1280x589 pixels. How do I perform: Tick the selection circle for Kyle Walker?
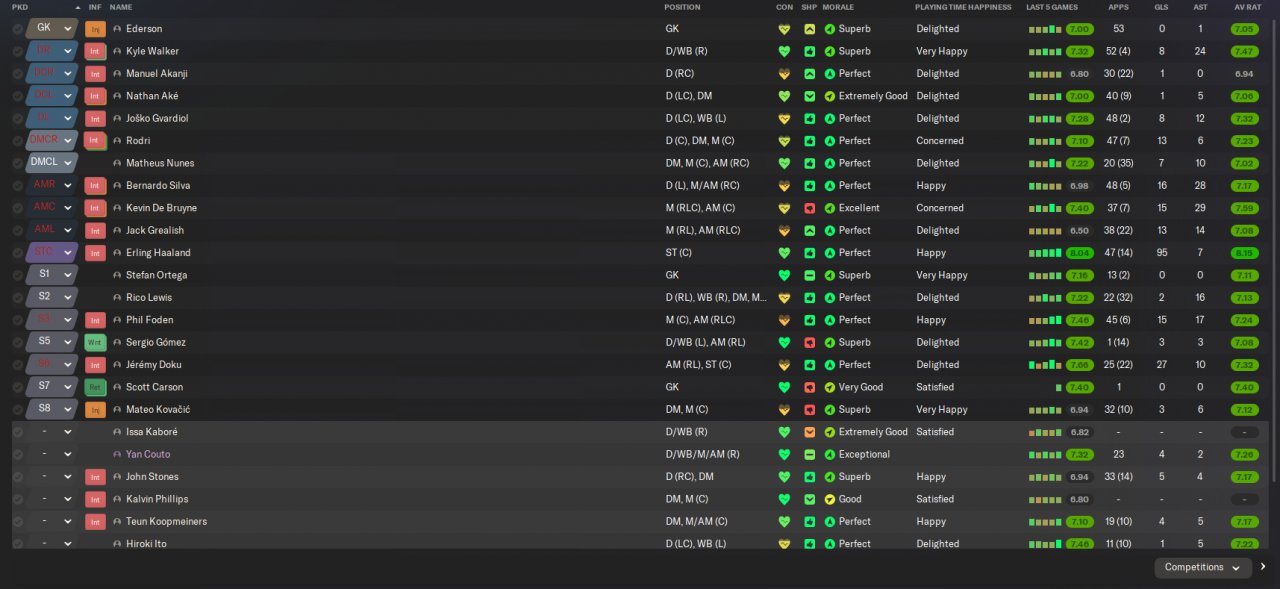17,51
